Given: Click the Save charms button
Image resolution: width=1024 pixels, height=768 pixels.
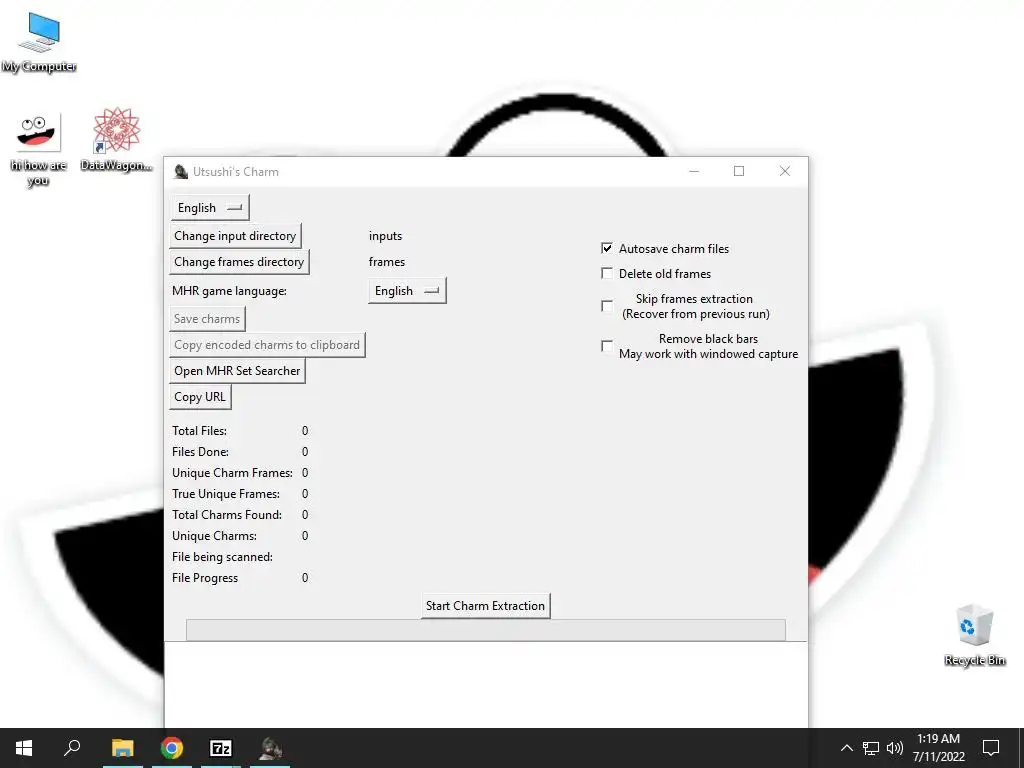Looking at the screenshot, I should tap(207, 319).
